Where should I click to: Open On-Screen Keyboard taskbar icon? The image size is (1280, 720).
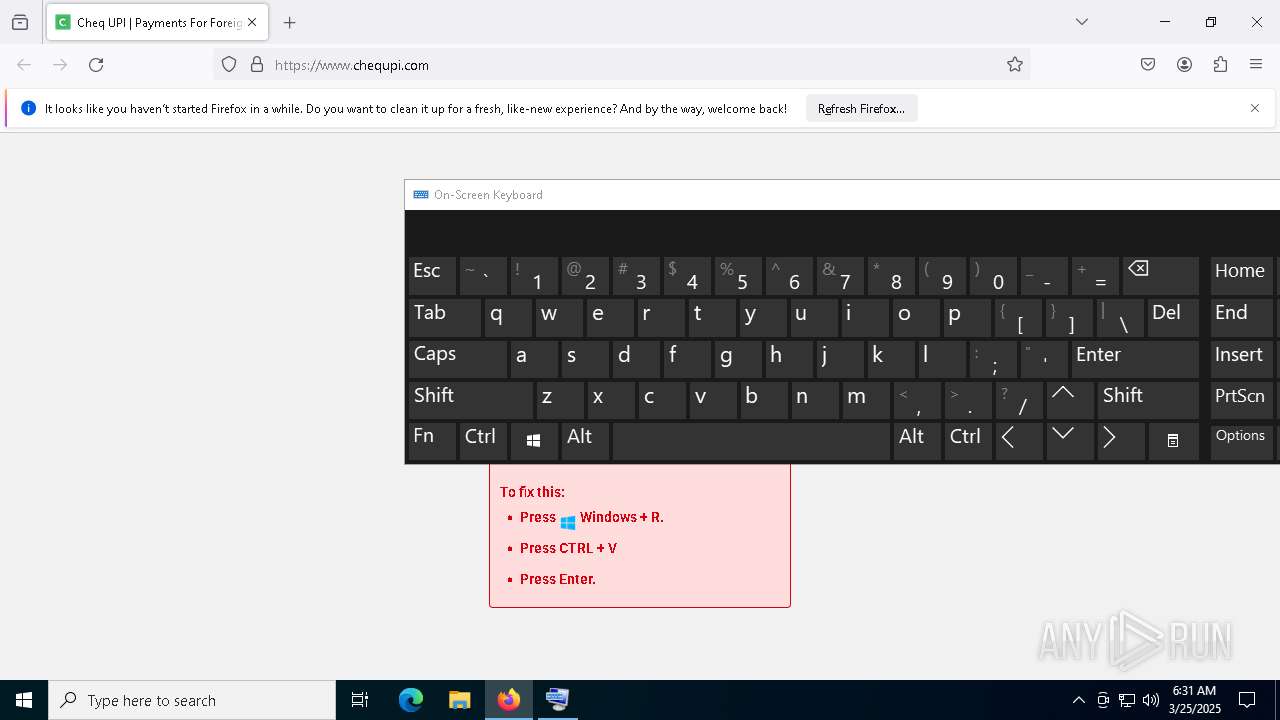[557, 700]
